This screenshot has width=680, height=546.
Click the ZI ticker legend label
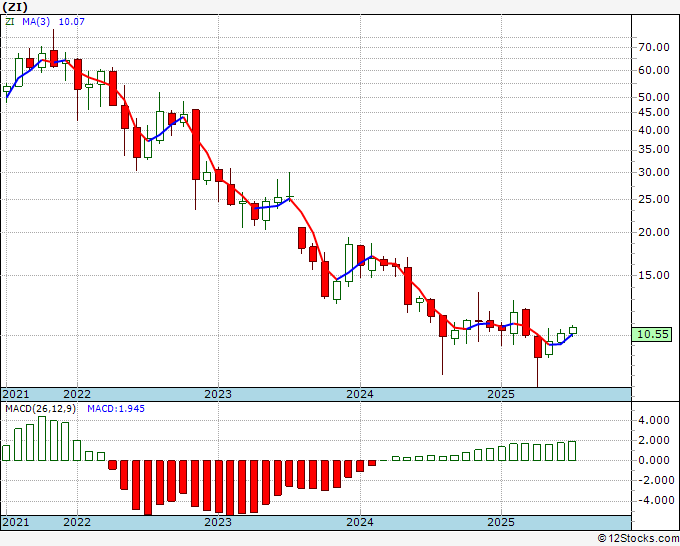click(10, 21)
